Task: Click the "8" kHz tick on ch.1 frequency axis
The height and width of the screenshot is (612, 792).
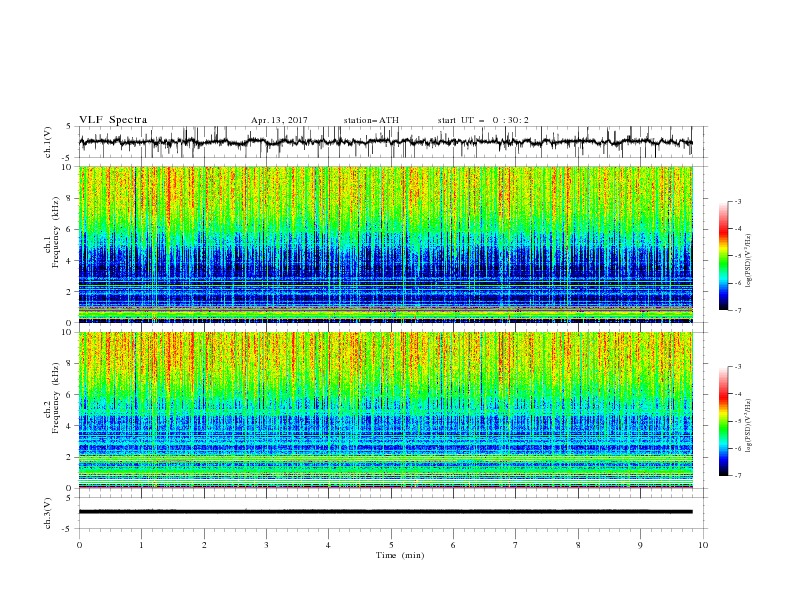Action: pos(70,198)
